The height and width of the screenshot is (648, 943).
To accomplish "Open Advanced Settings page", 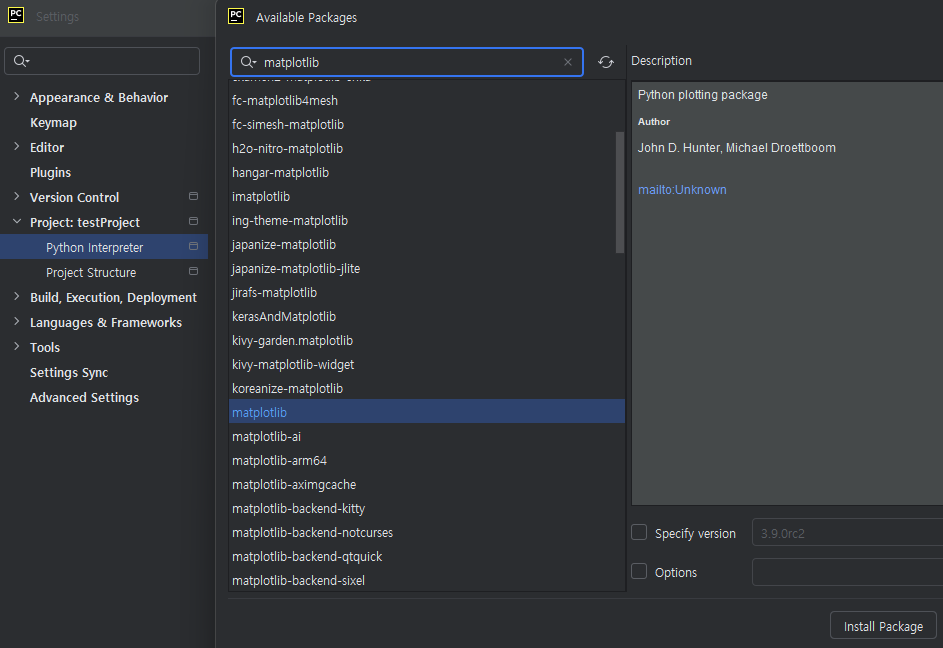I will [x=84, y=398].
